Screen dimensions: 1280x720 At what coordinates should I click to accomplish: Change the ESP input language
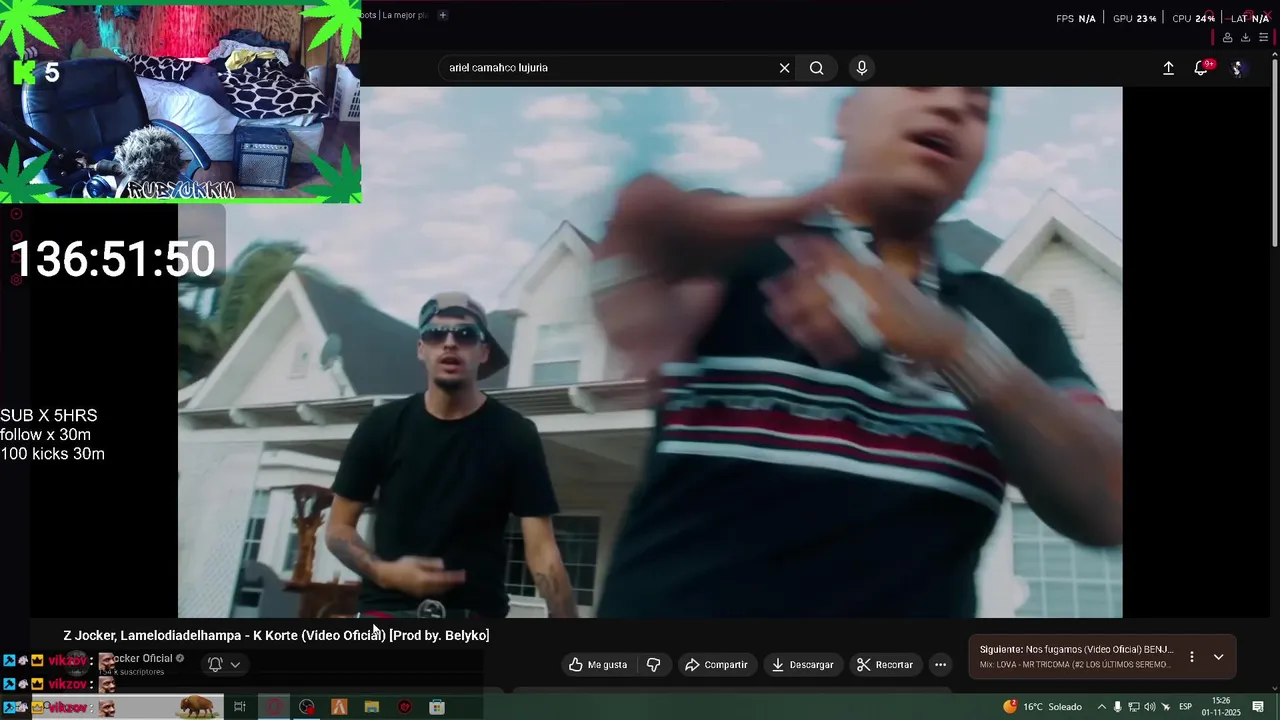click(1186, 707)
